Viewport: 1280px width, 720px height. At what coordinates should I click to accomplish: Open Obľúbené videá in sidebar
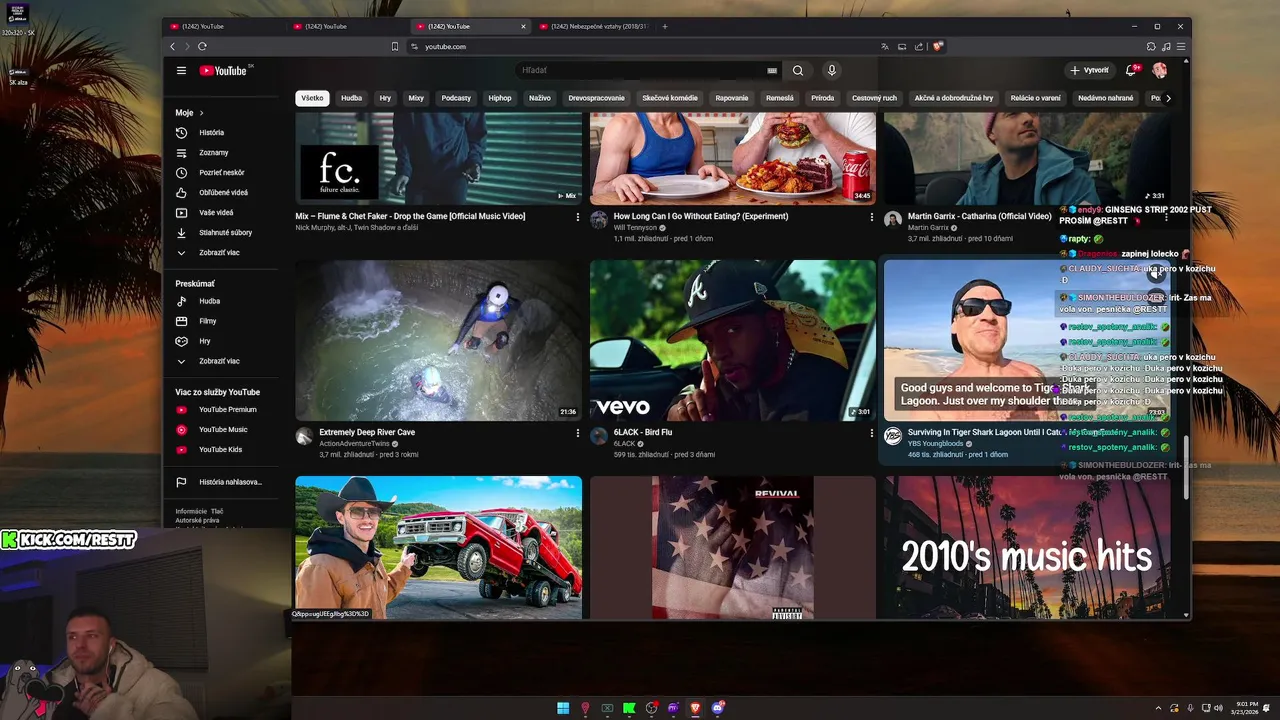218,193
